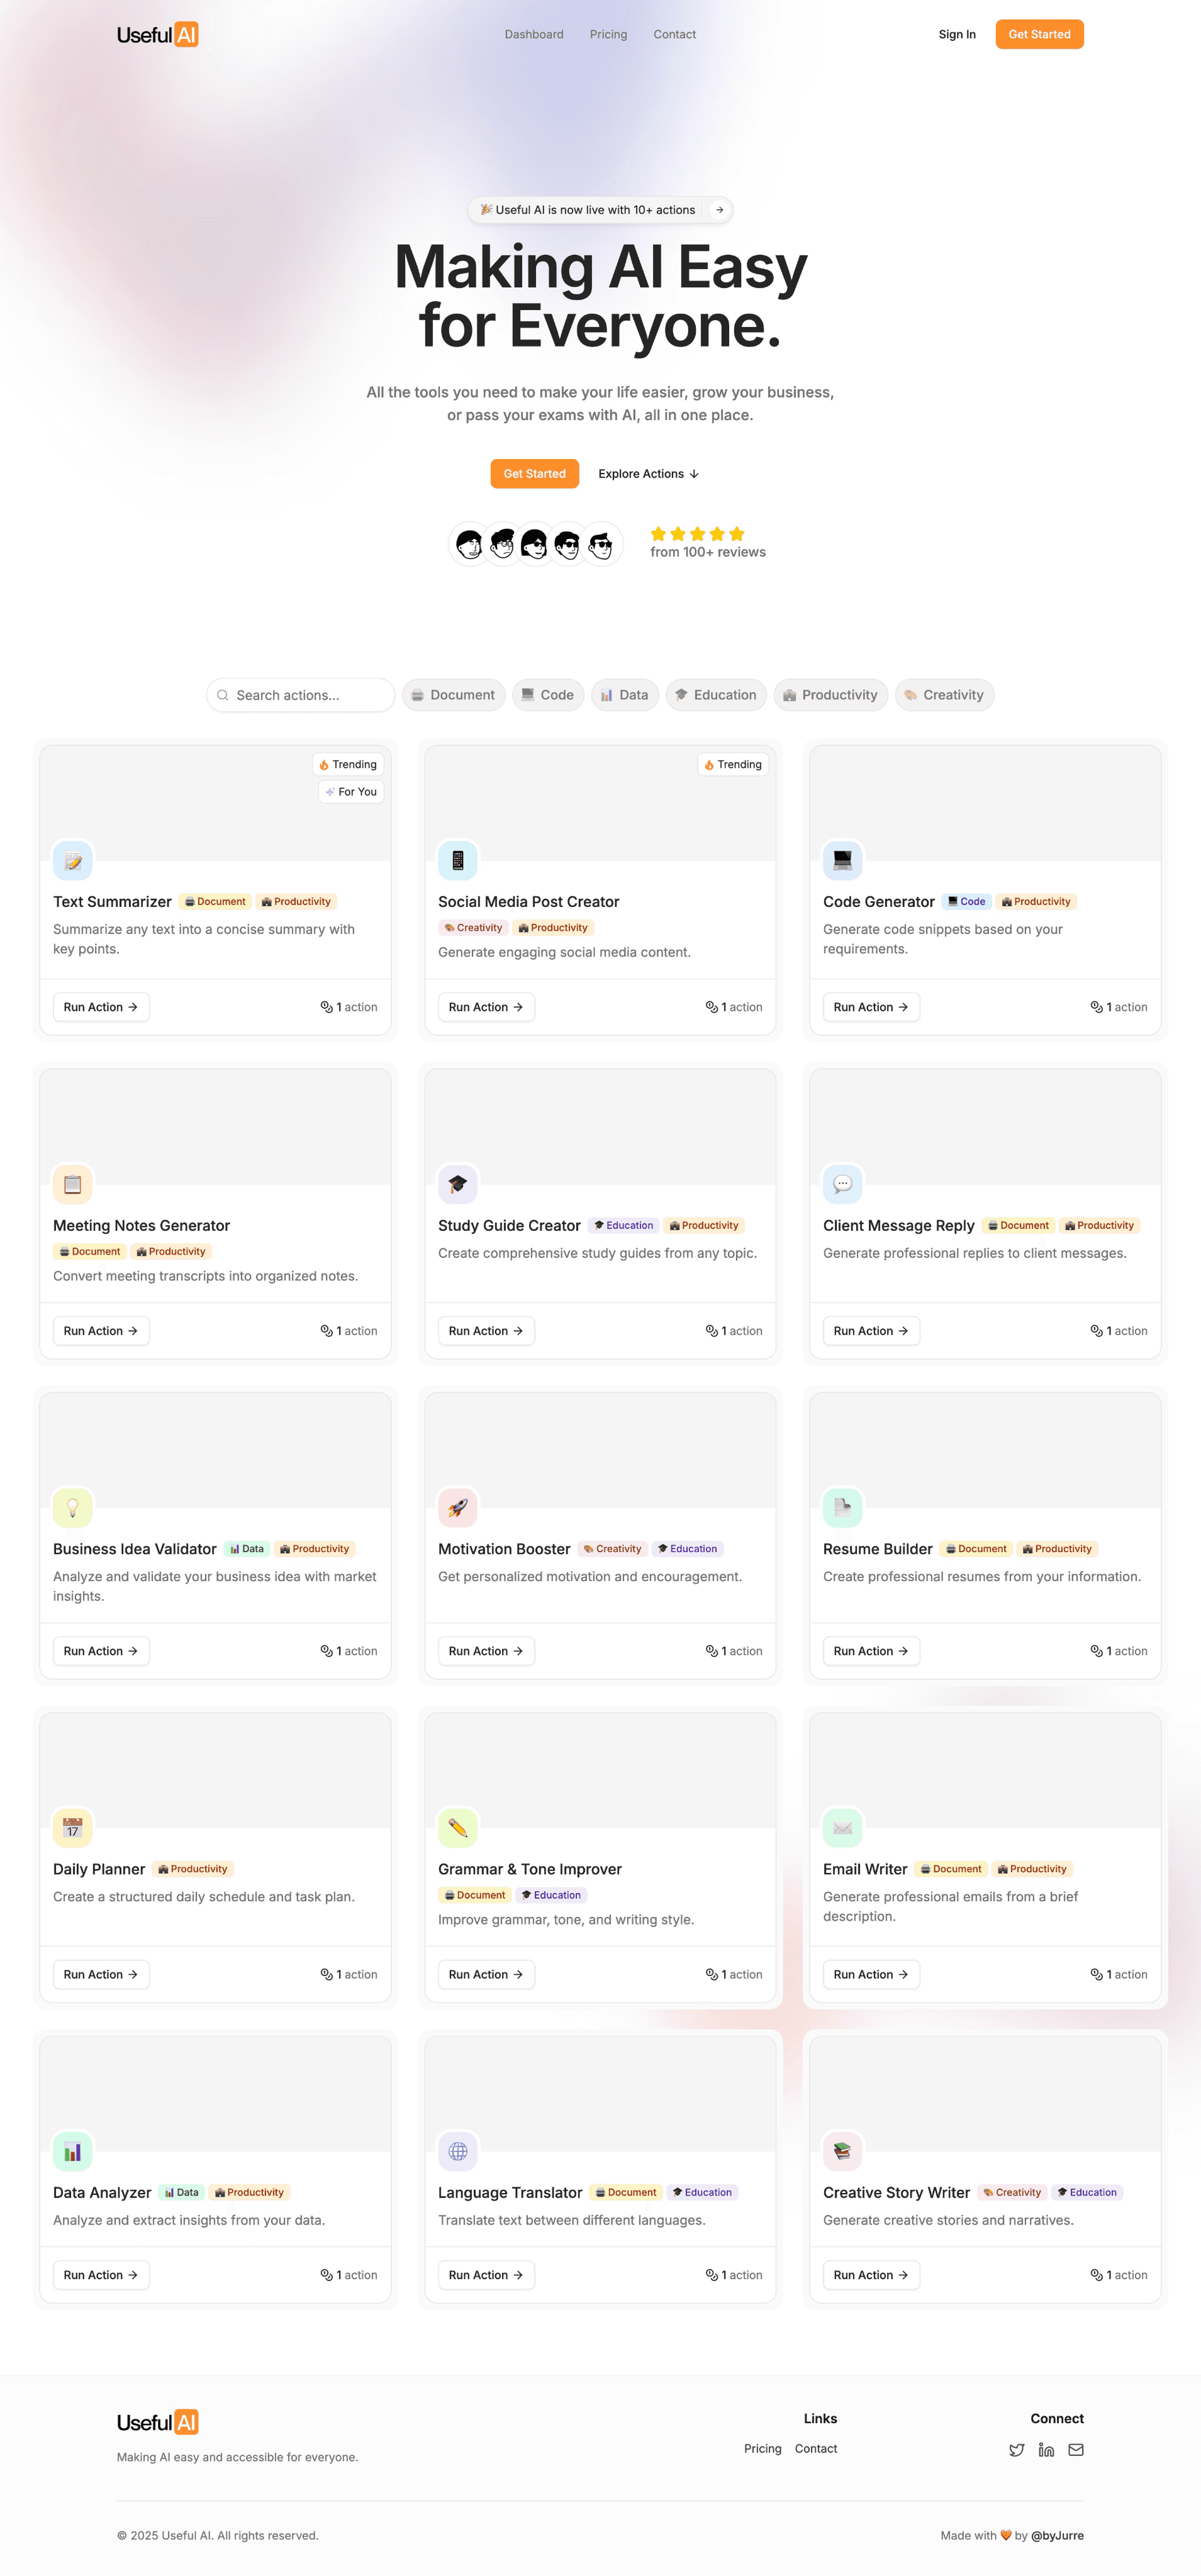Click the For You badge on Text Summarizer
The height and width of the screenshot is (2576, 1201).
click(x=351, y=791)
